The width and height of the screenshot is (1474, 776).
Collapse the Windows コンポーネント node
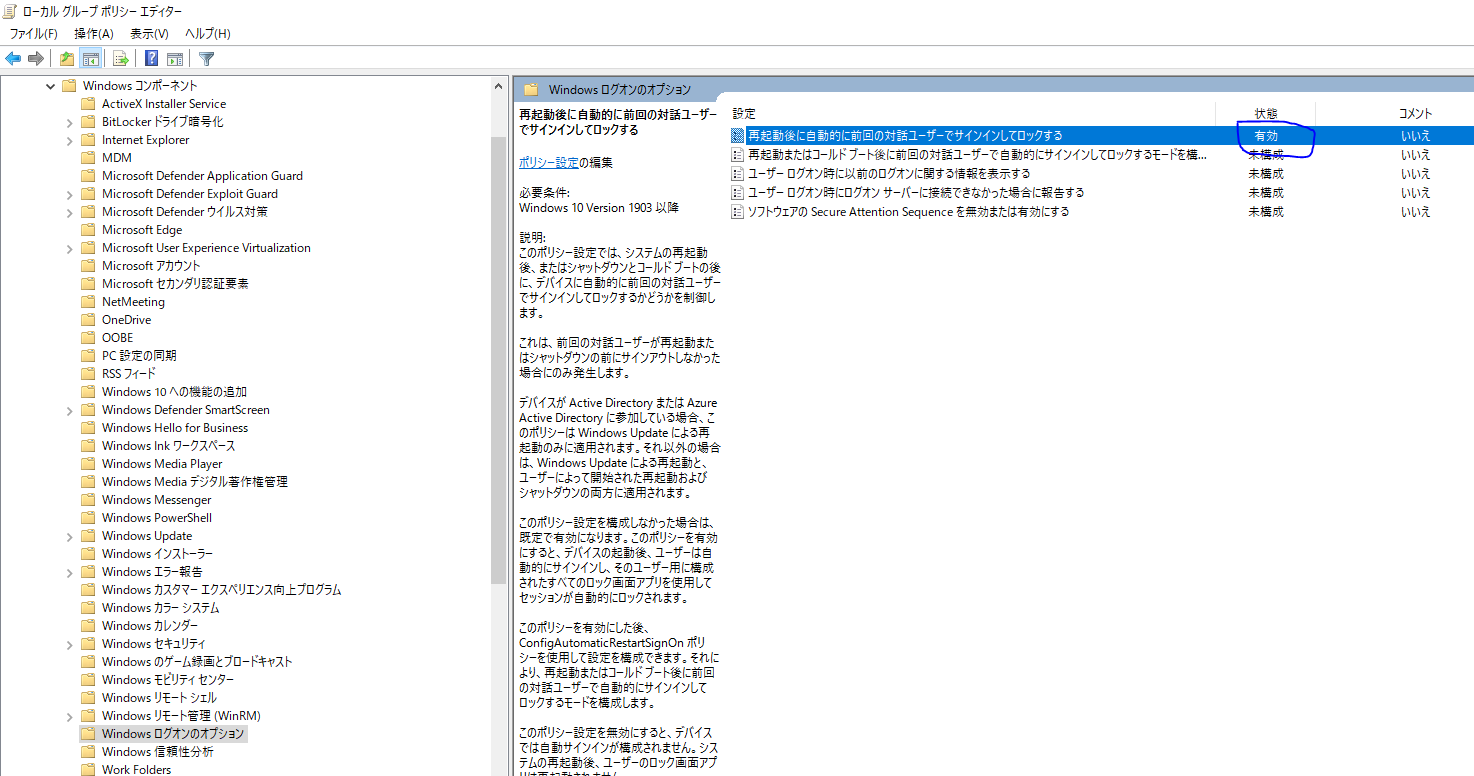(50, 86)
